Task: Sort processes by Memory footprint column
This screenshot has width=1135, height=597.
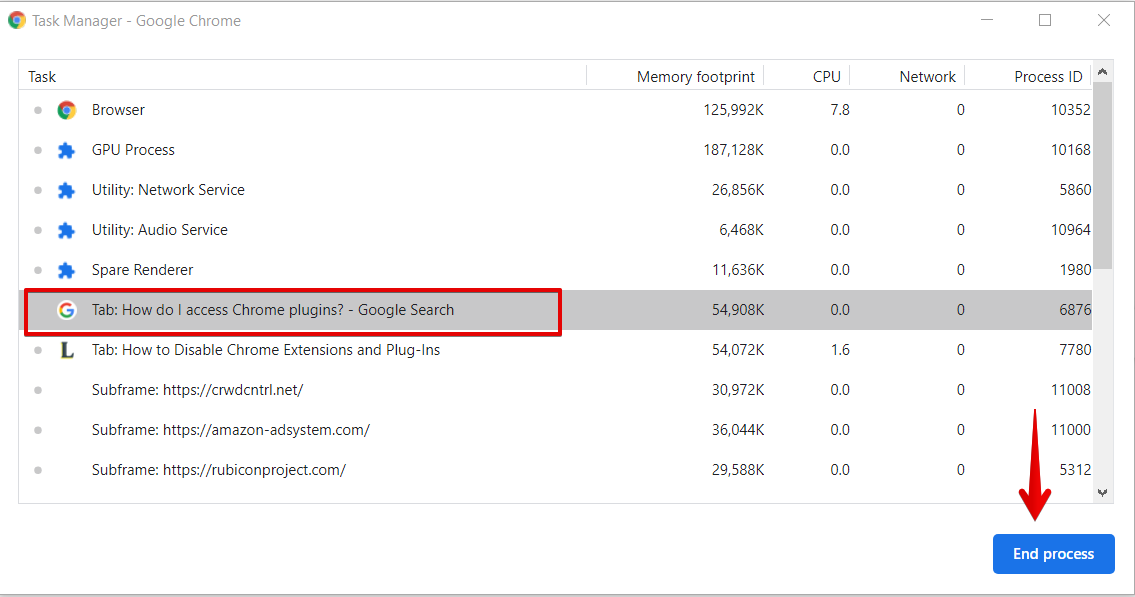Action: pyautogui.click(x=699, y=77)
